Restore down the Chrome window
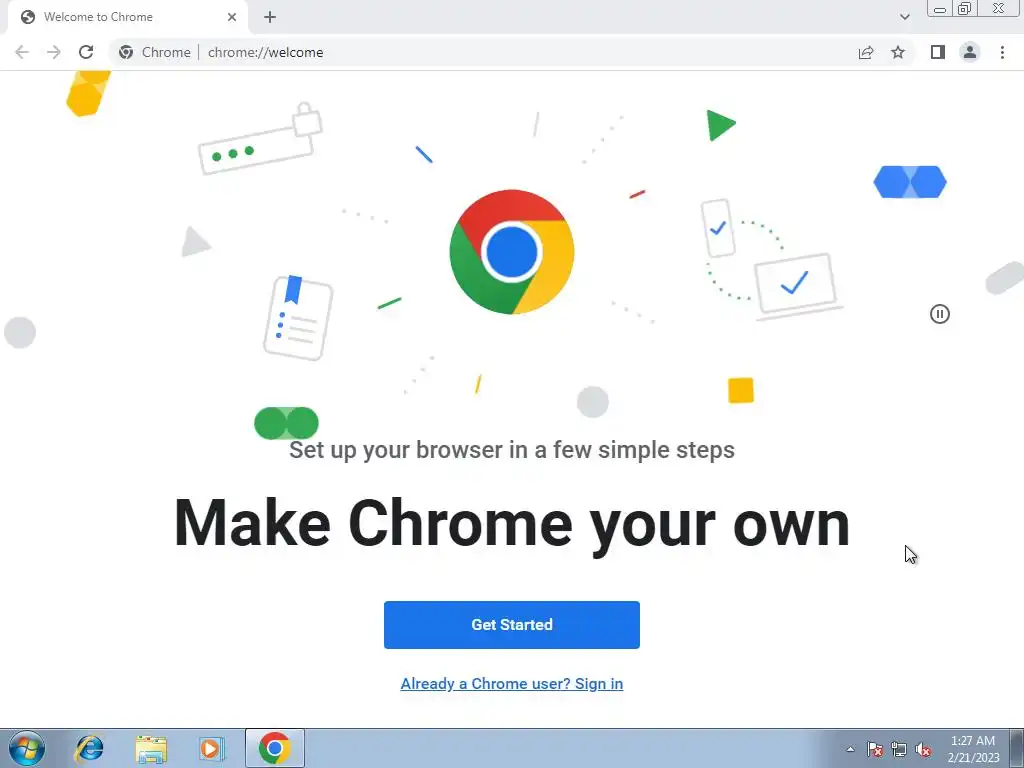Image resolution: width=1024 pixels, height=768 pixels. pyautogui.click(x=965, y=9)
